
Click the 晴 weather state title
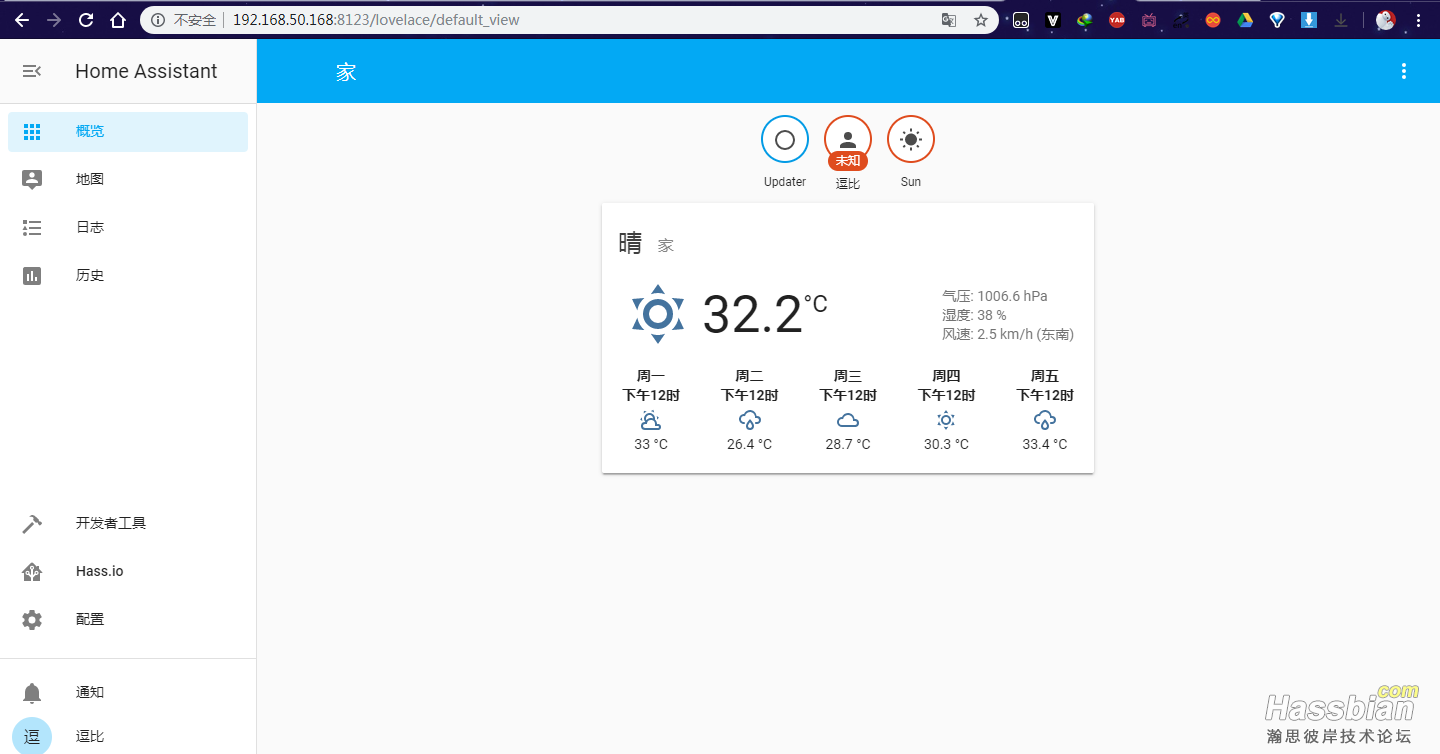(630, 243)
